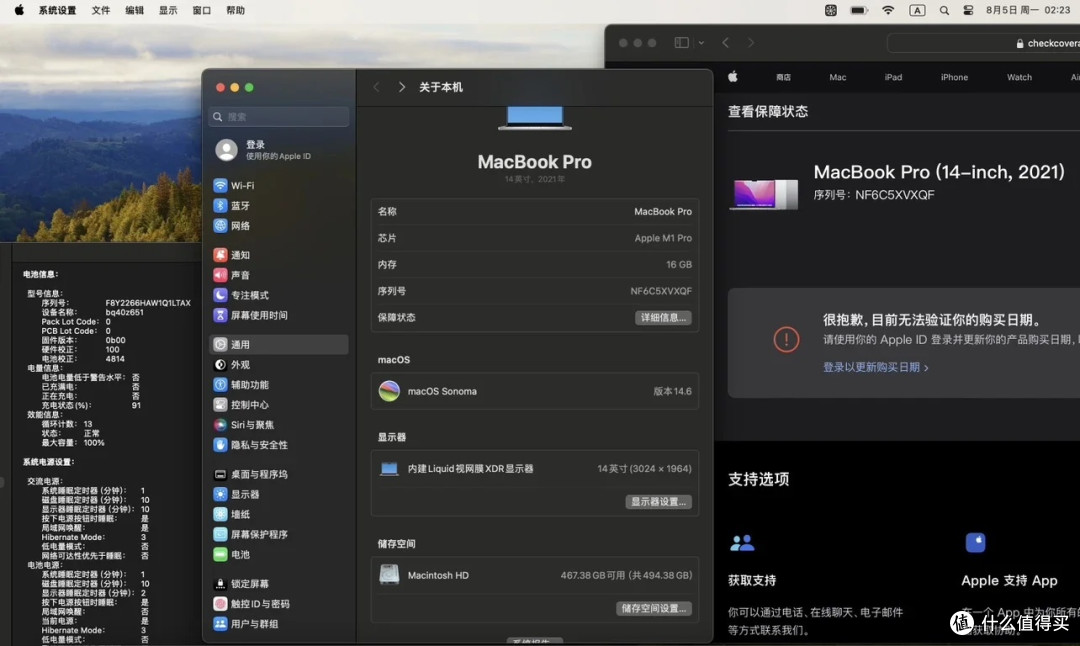Open Control Center in menu bar
Screen dimensions: 1080x646
click(968, 10)
